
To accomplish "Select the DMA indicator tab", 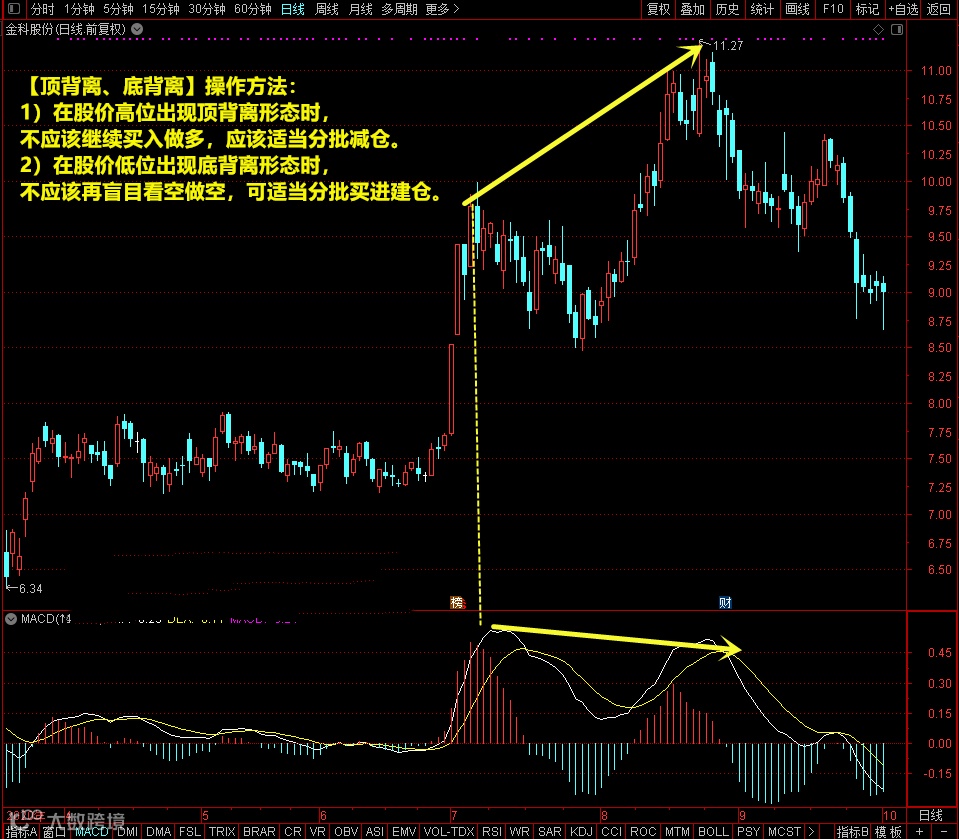I will point(158,832).
